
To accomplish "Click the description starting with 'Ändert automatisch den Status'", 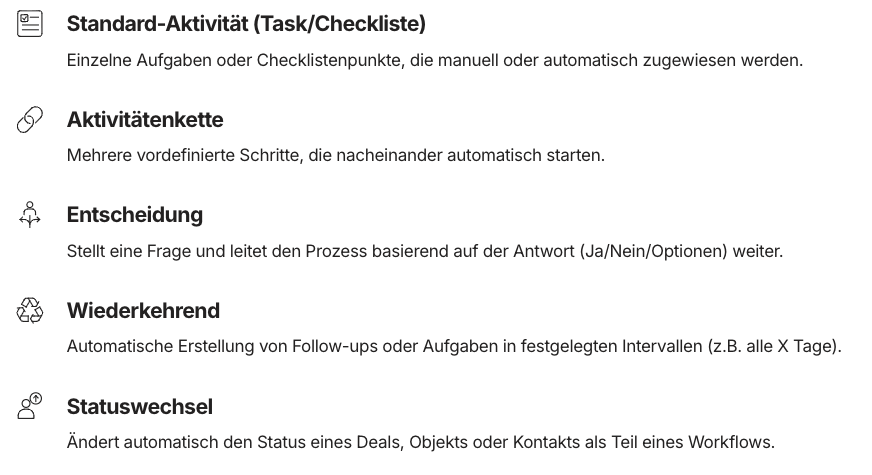I will (x=420, y=442).
